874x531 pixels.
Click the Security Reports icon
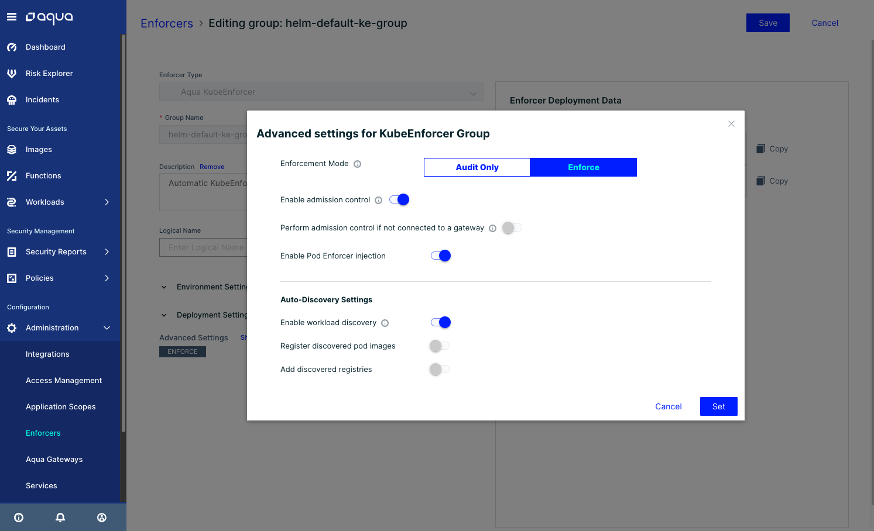click(x=12, y=252)
